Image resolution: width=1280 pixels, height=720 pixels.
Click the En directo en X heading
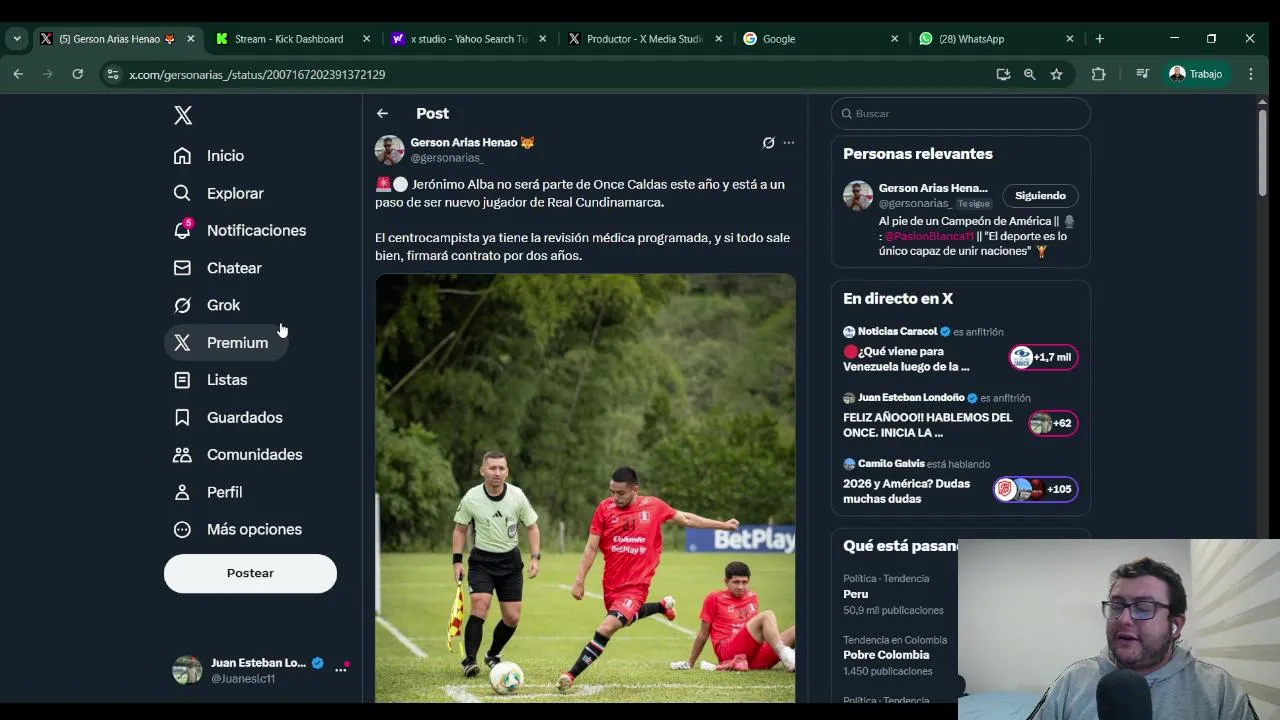tap(898, 299)
